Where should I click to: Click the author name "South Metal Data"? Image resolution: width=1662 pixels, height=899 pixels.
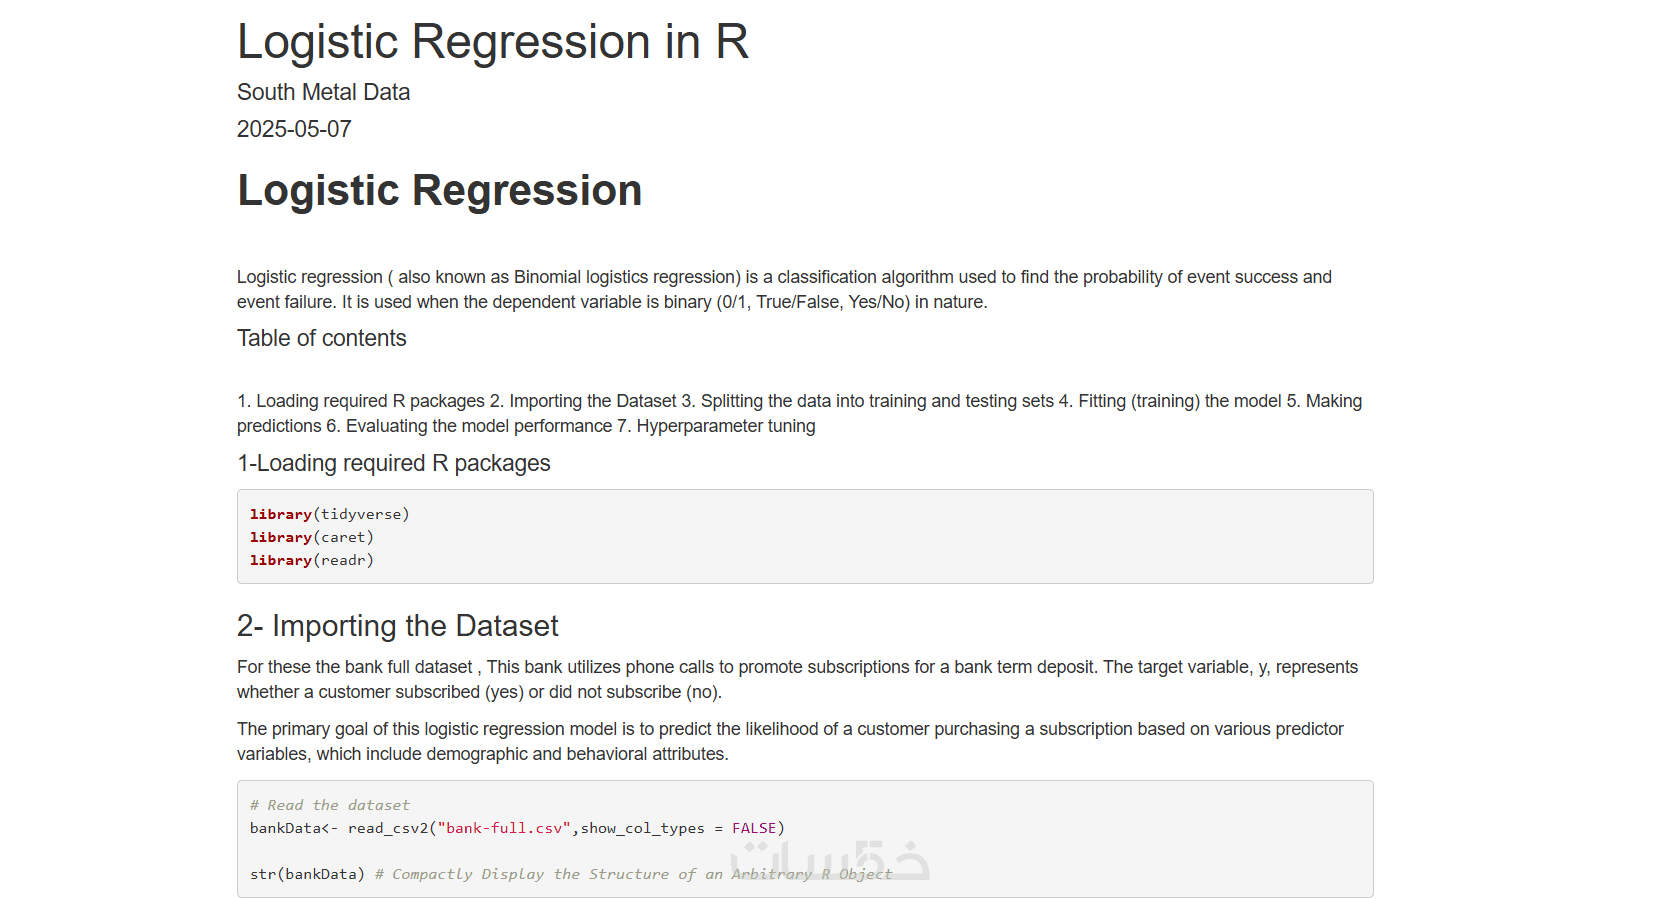tap(323, 92)
